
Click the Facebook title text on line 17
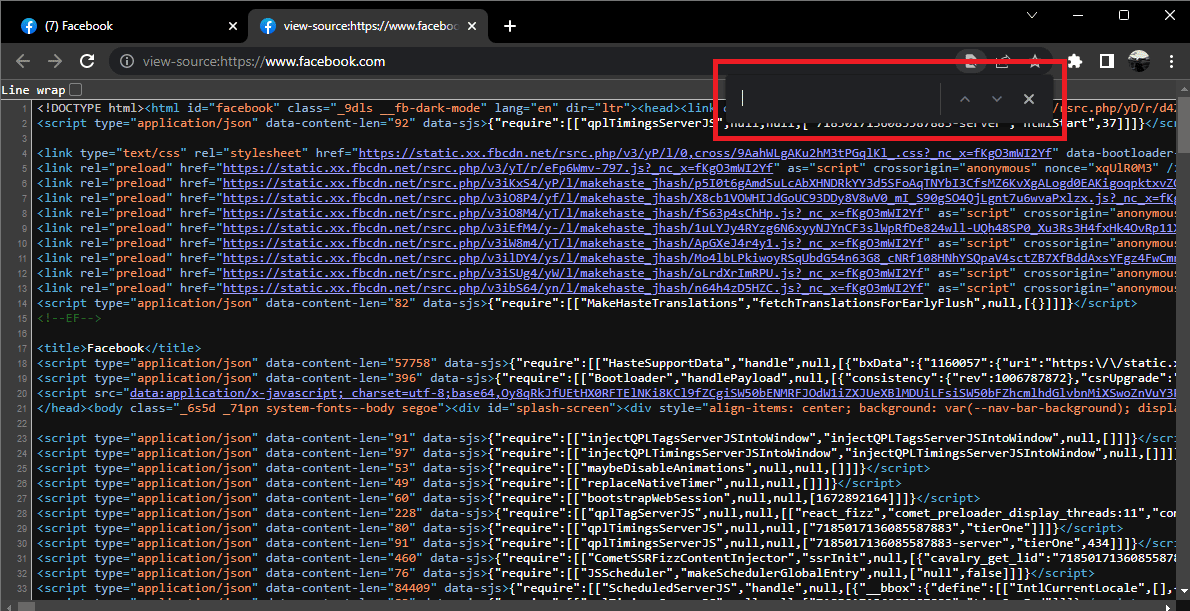115,348
